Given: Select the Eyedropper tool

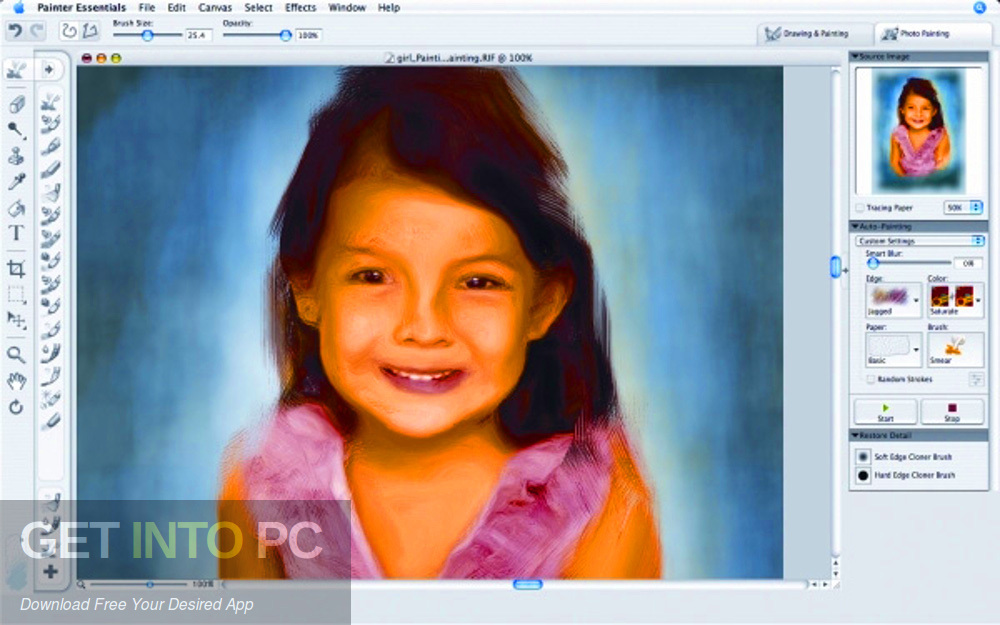Looking at the screenshot, I should coord(17,182).
